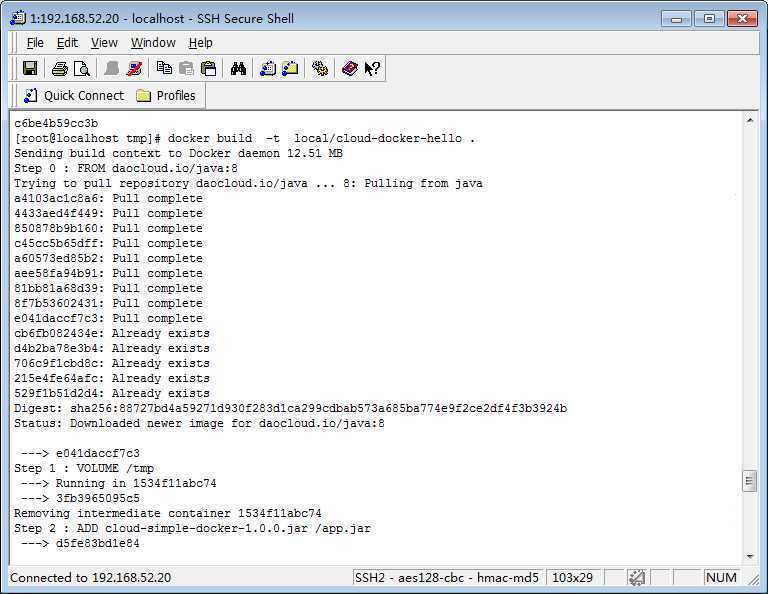
Task: Click the SSH application icon in title bar
Action: coord(18,19)
